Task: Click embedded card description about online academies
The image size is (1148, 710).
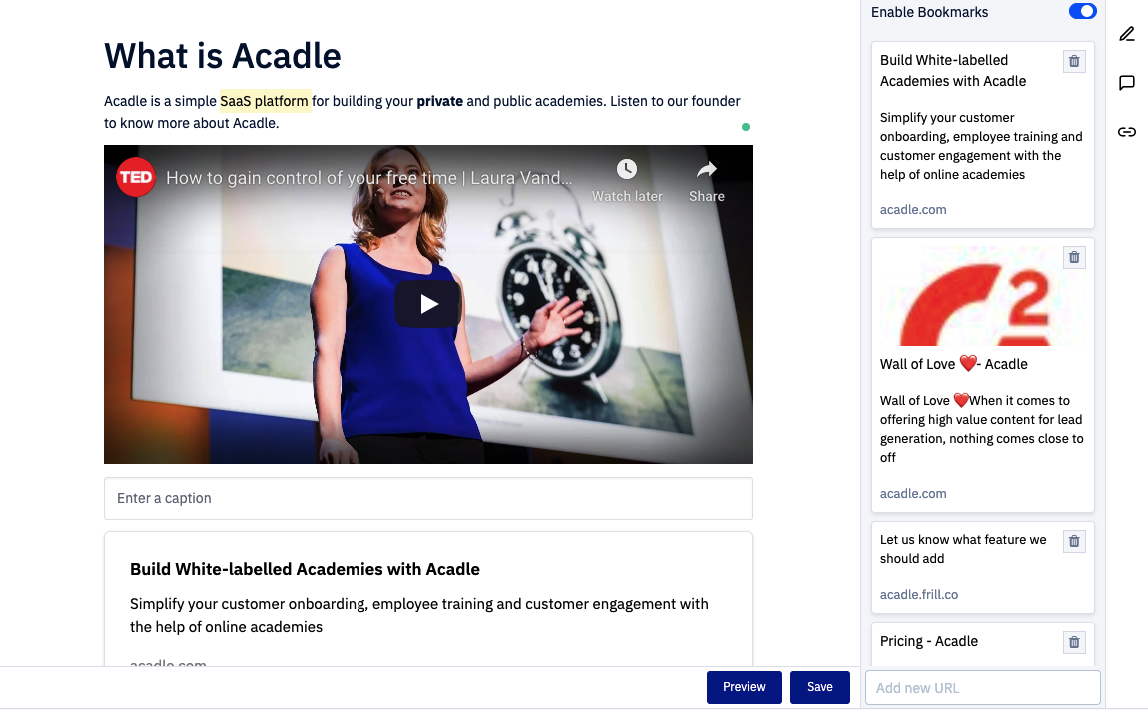Action: (x=419, y=616)
